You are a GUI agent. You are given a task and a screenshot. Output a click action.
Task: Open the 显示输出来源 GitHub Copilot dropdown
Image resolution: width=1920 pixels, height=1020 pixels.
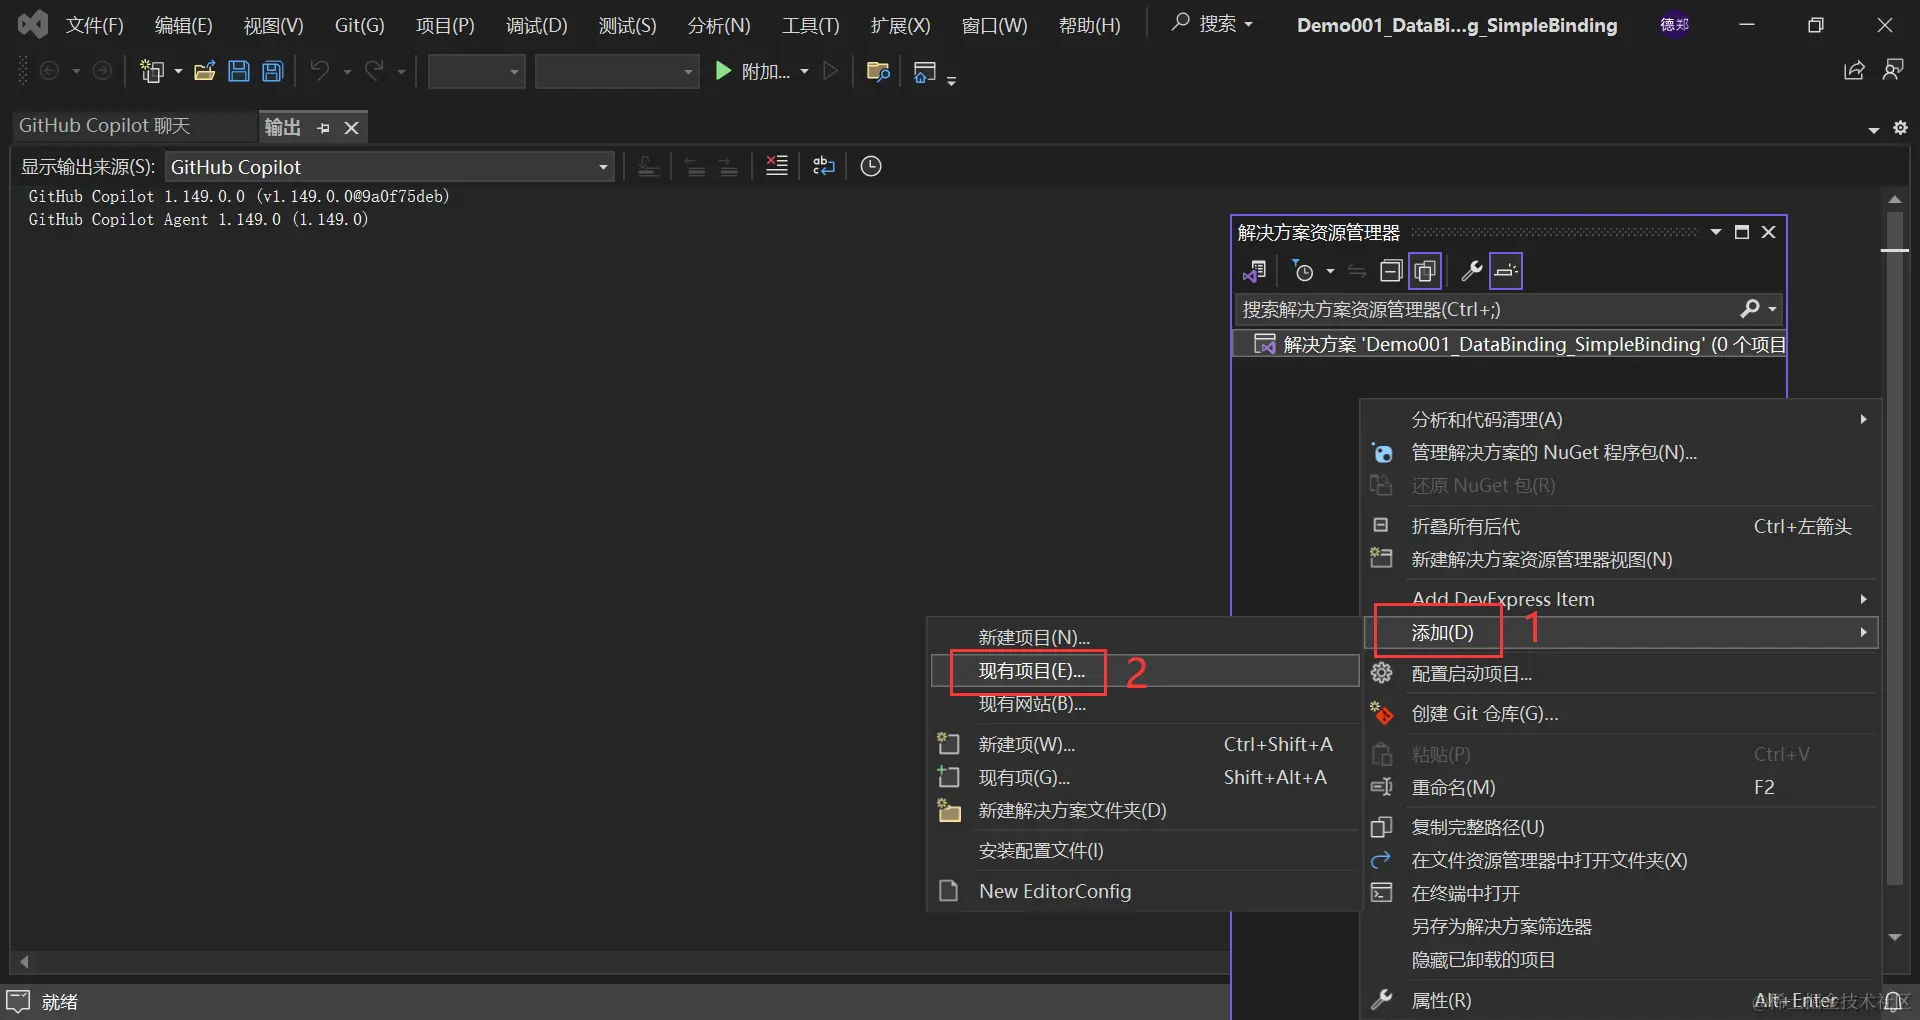point(390,167)
